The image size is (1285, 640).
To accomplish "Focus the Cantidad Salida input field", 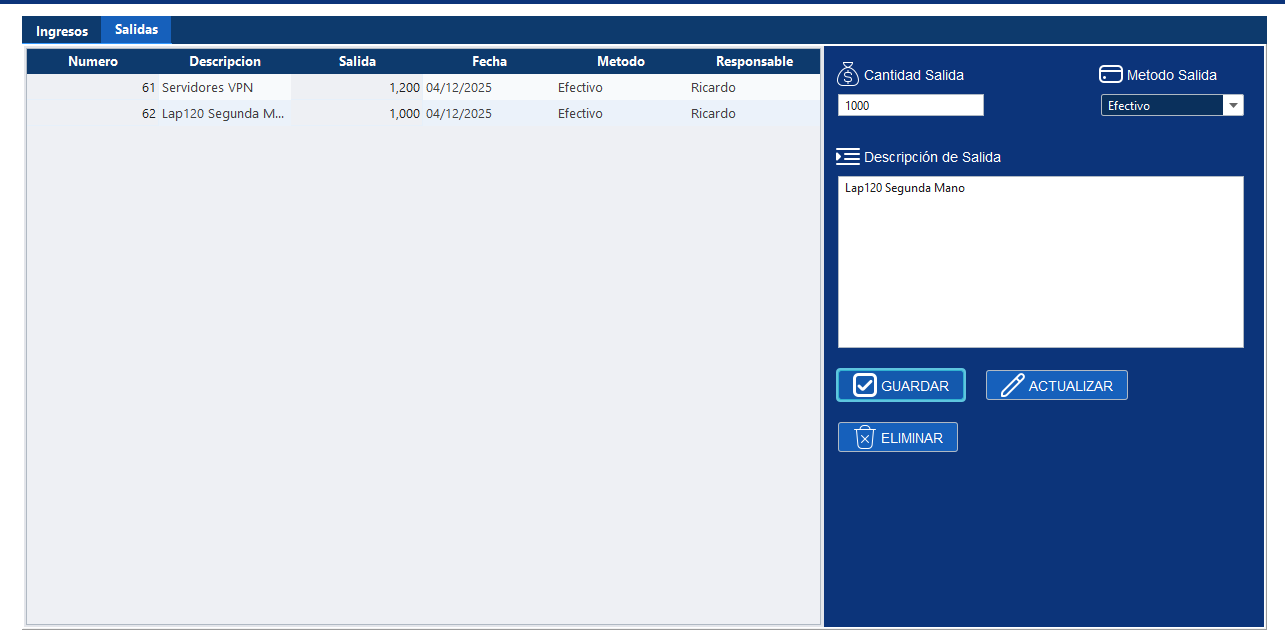I will [910, 105].
